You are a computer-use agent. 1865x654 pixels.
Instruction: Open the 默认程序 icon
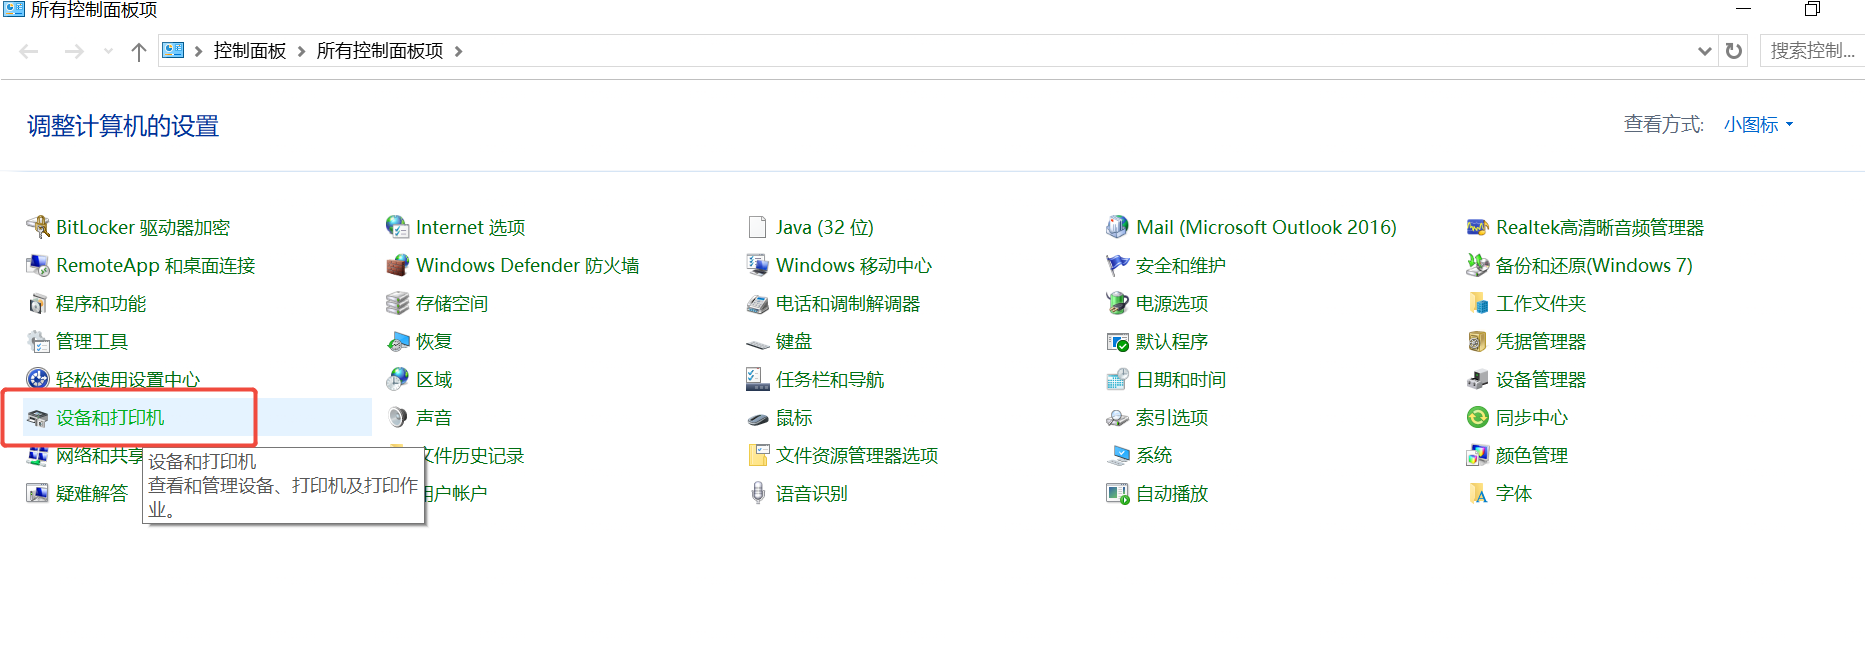1118,341
